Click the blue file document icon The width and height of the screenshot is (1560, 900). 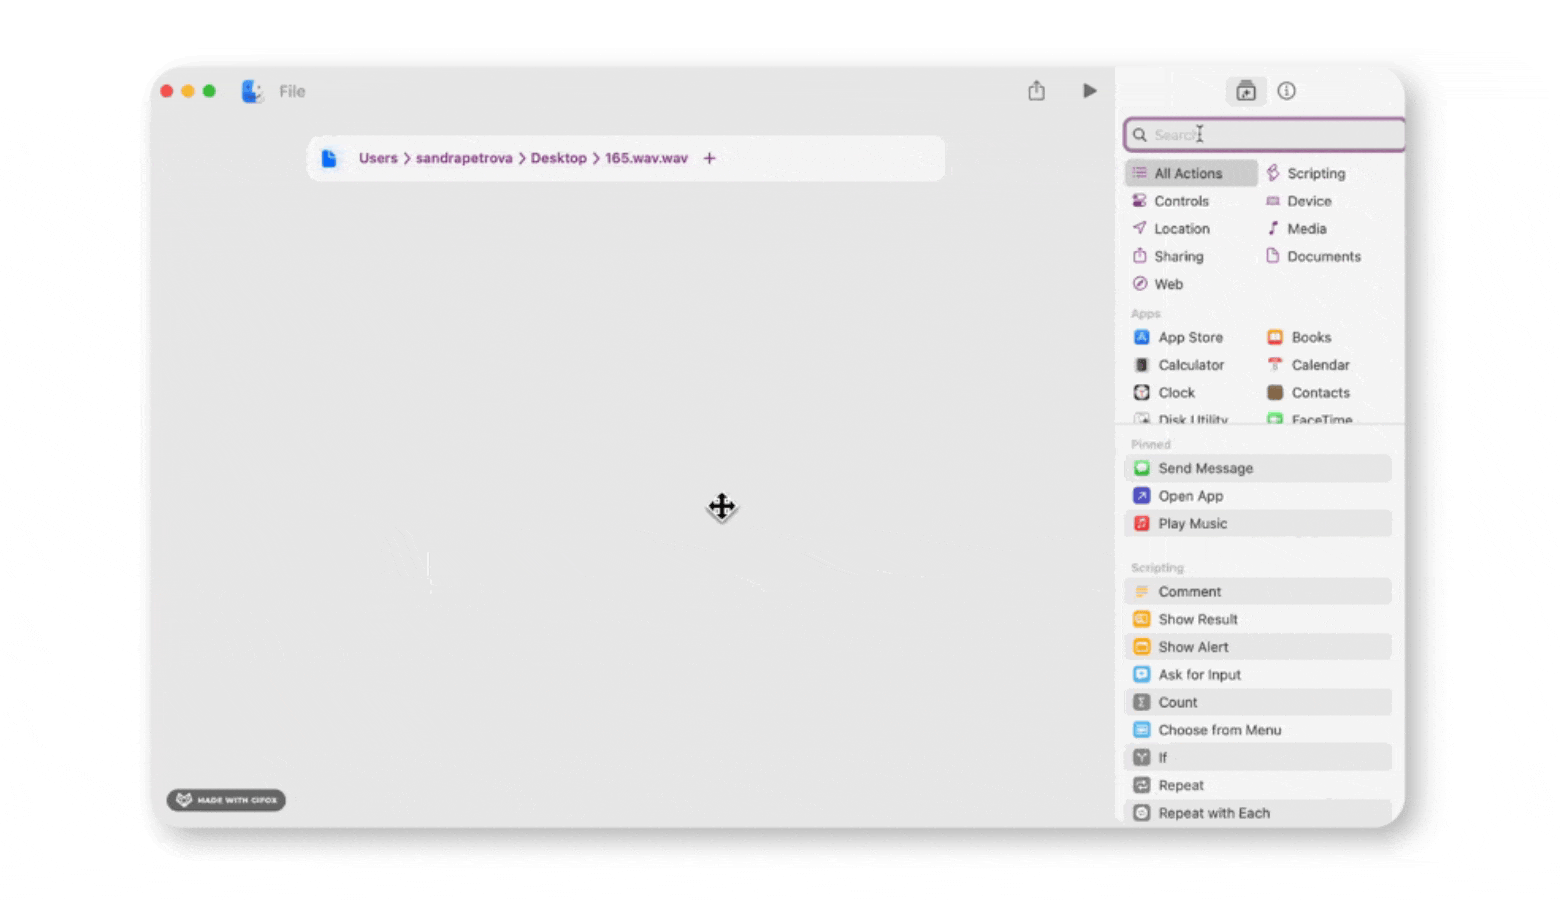329,158
